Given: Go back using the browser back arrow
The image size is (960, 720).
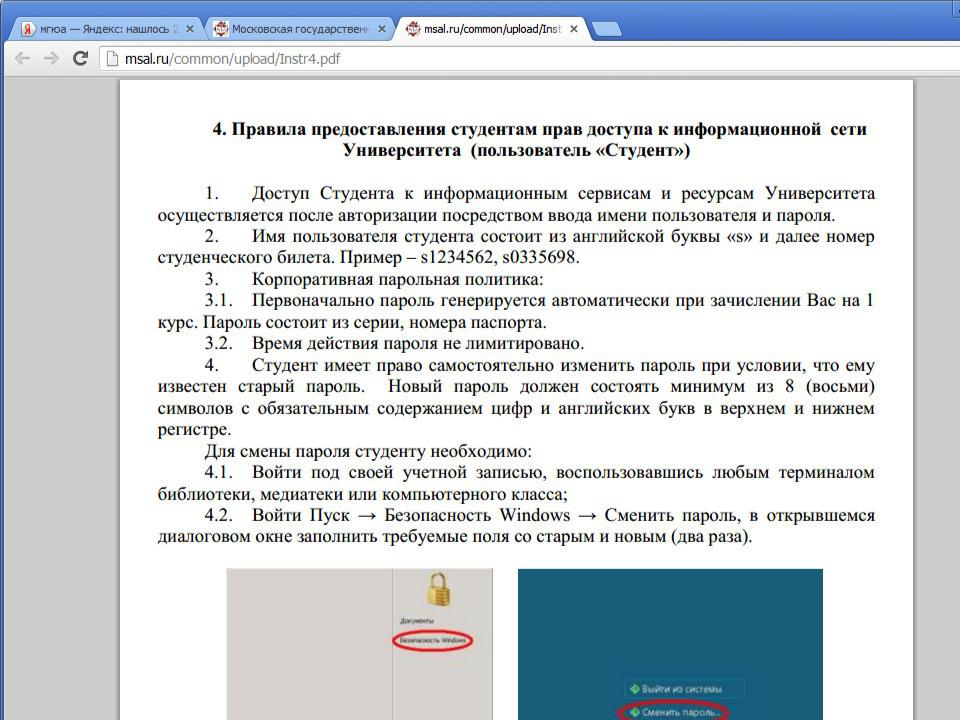Looking at the screenshot, I should point(23,58).
